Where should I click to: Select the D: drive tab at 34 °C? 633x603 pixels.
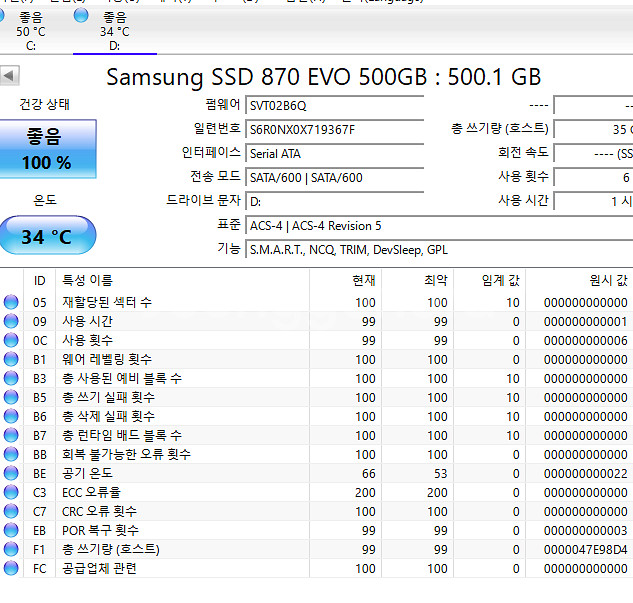pos(115,31)
